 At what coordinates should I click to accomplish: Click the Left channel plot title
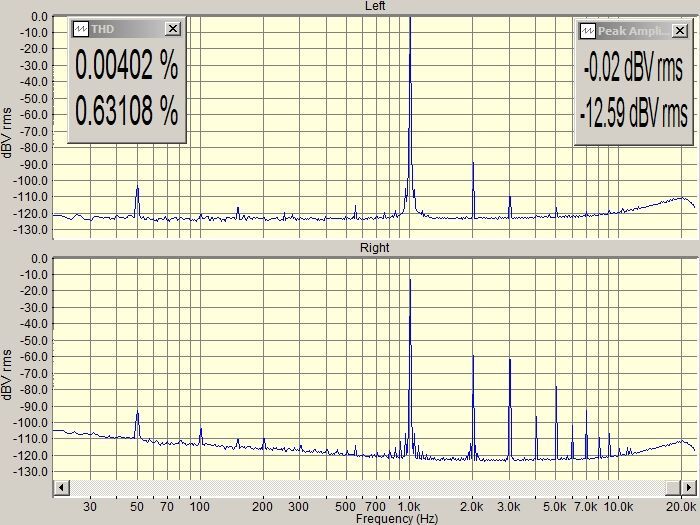(x=375, y=6)
